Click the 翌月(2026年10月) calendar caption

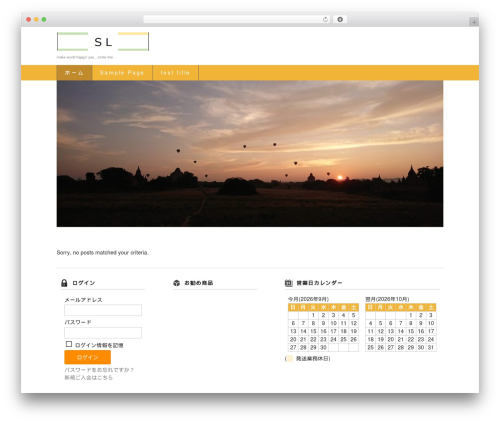pyautogui.click(x=387, y=299)
